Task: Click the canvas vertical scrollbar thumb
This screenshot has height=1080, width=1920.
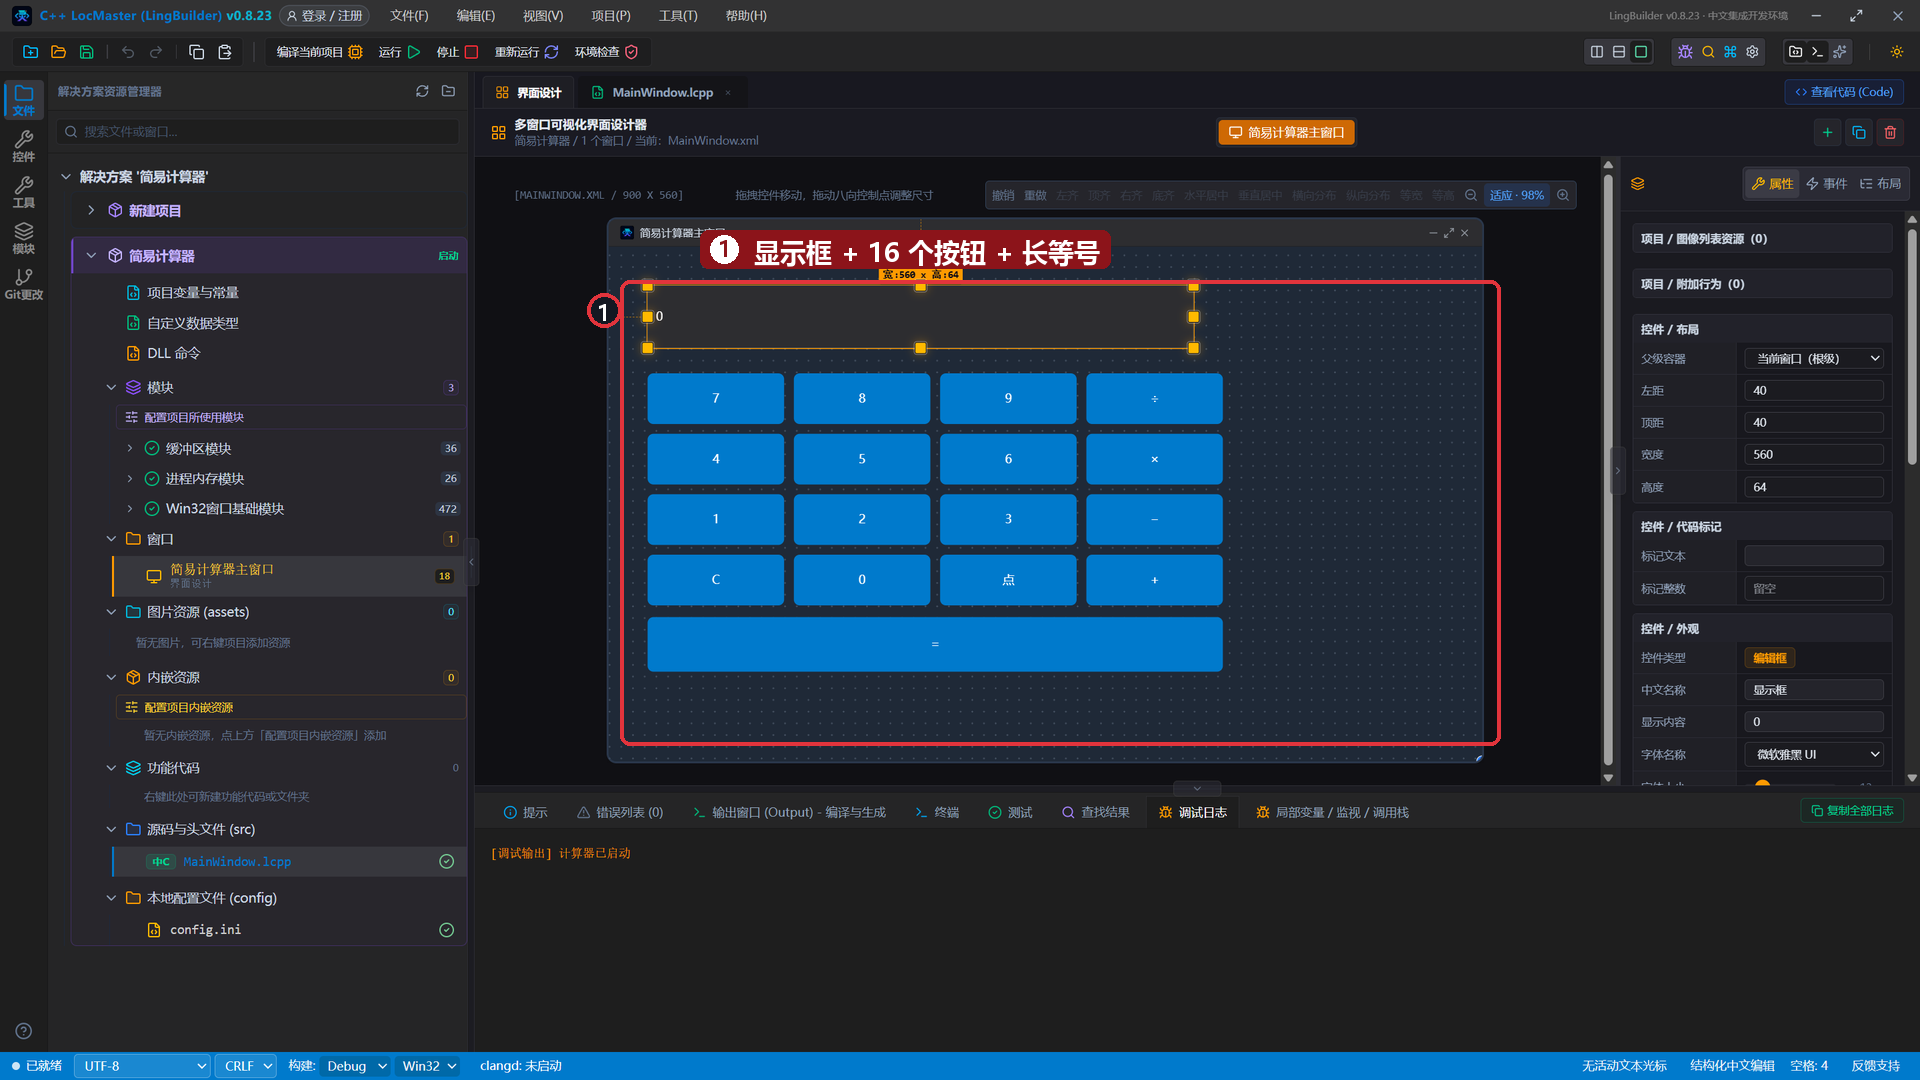Action: 1608,470
